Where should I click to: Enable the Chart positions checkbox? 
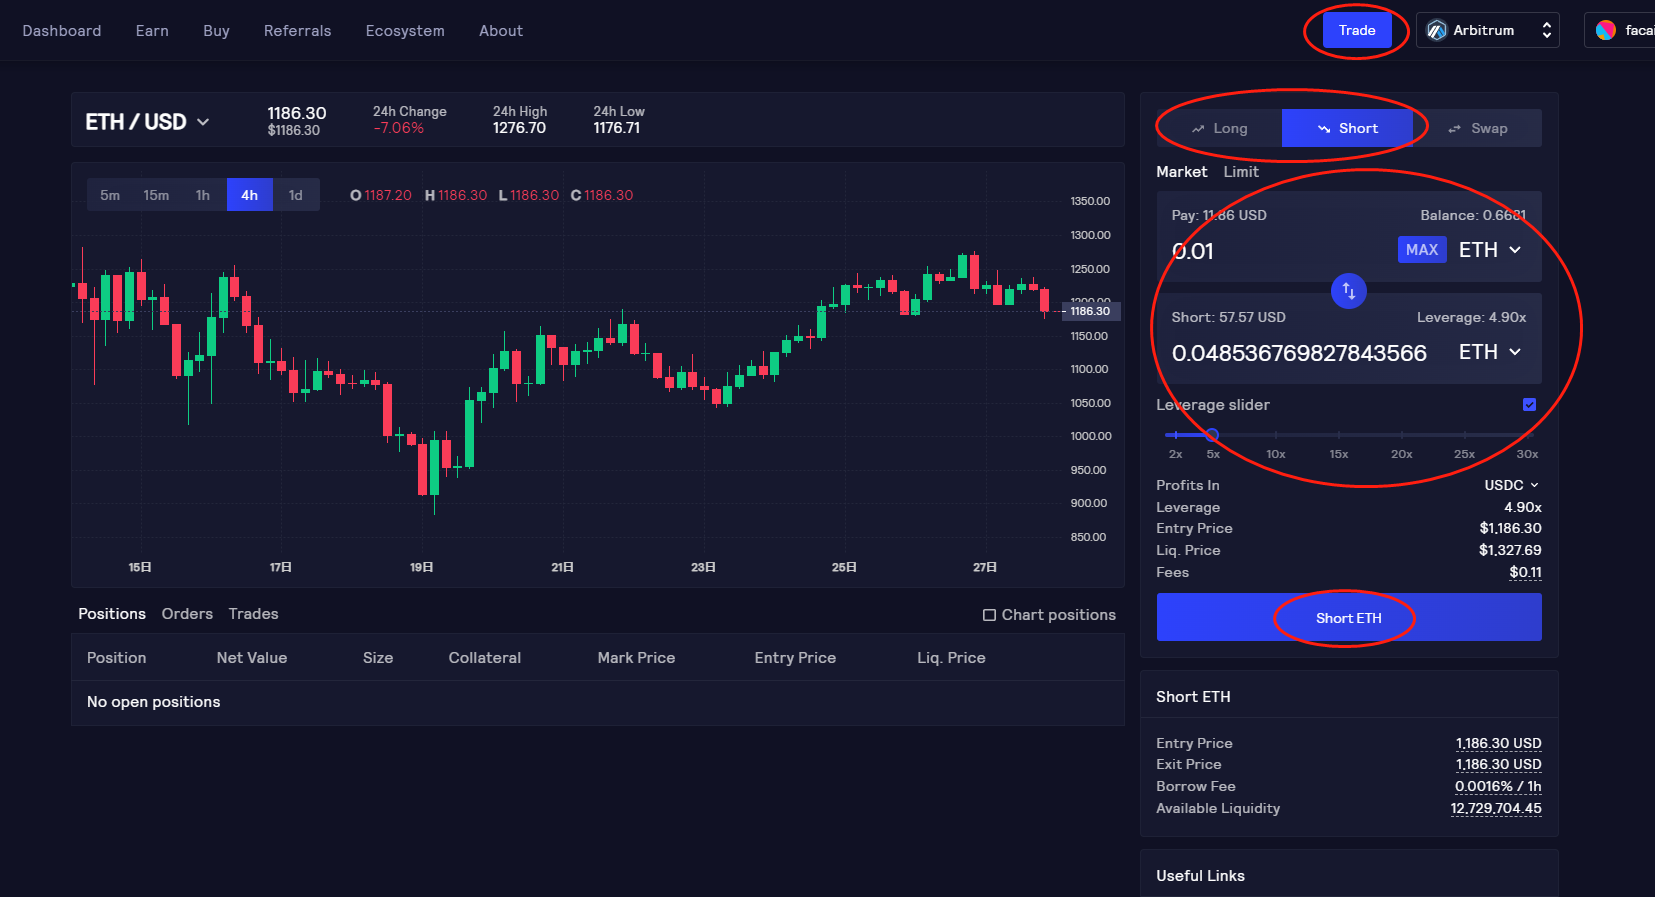coord(989,615)
